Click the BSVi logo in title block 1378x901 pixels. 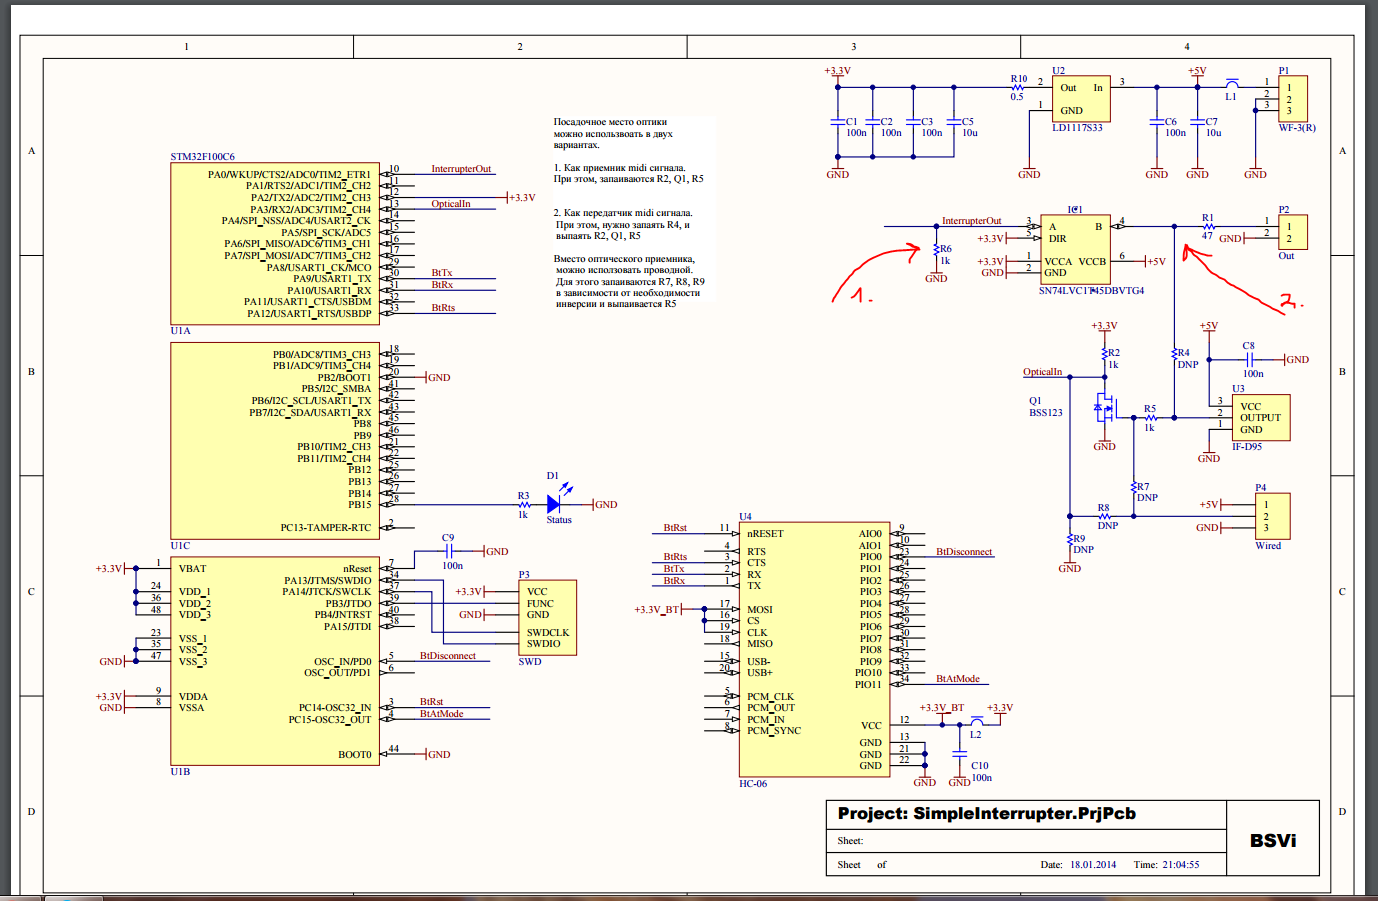pyautogui.click(x=1272, y=840)
